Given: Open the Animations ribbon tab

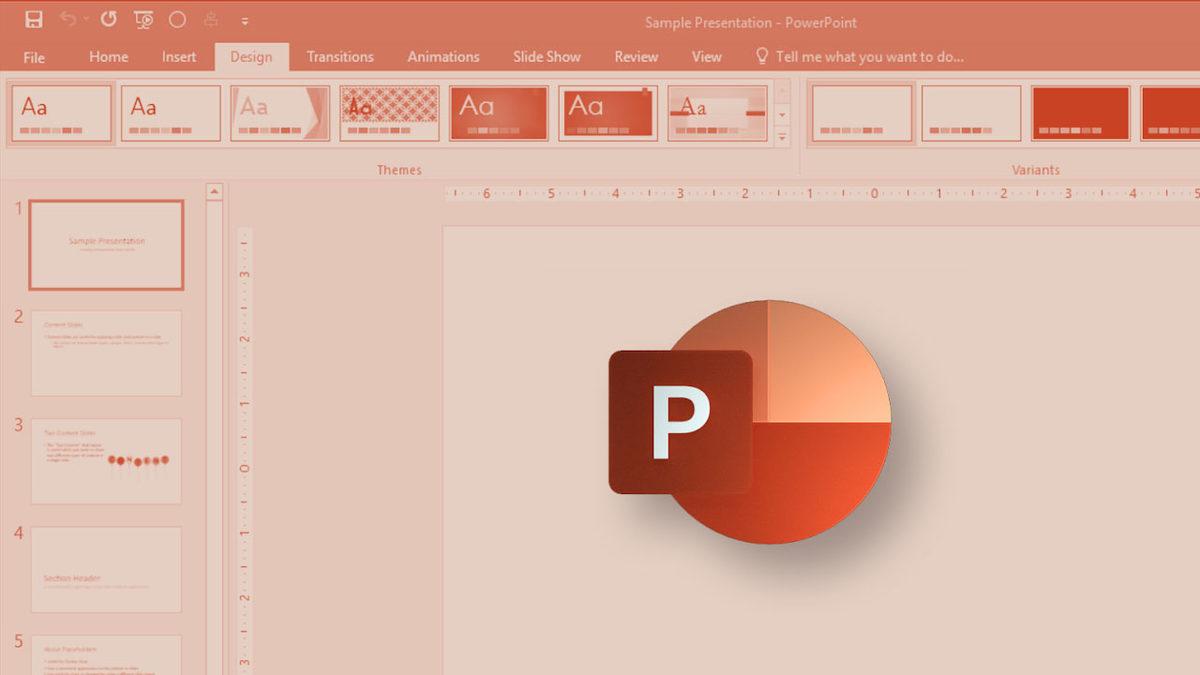Looking at the screenshot, I should click(443, 57).
